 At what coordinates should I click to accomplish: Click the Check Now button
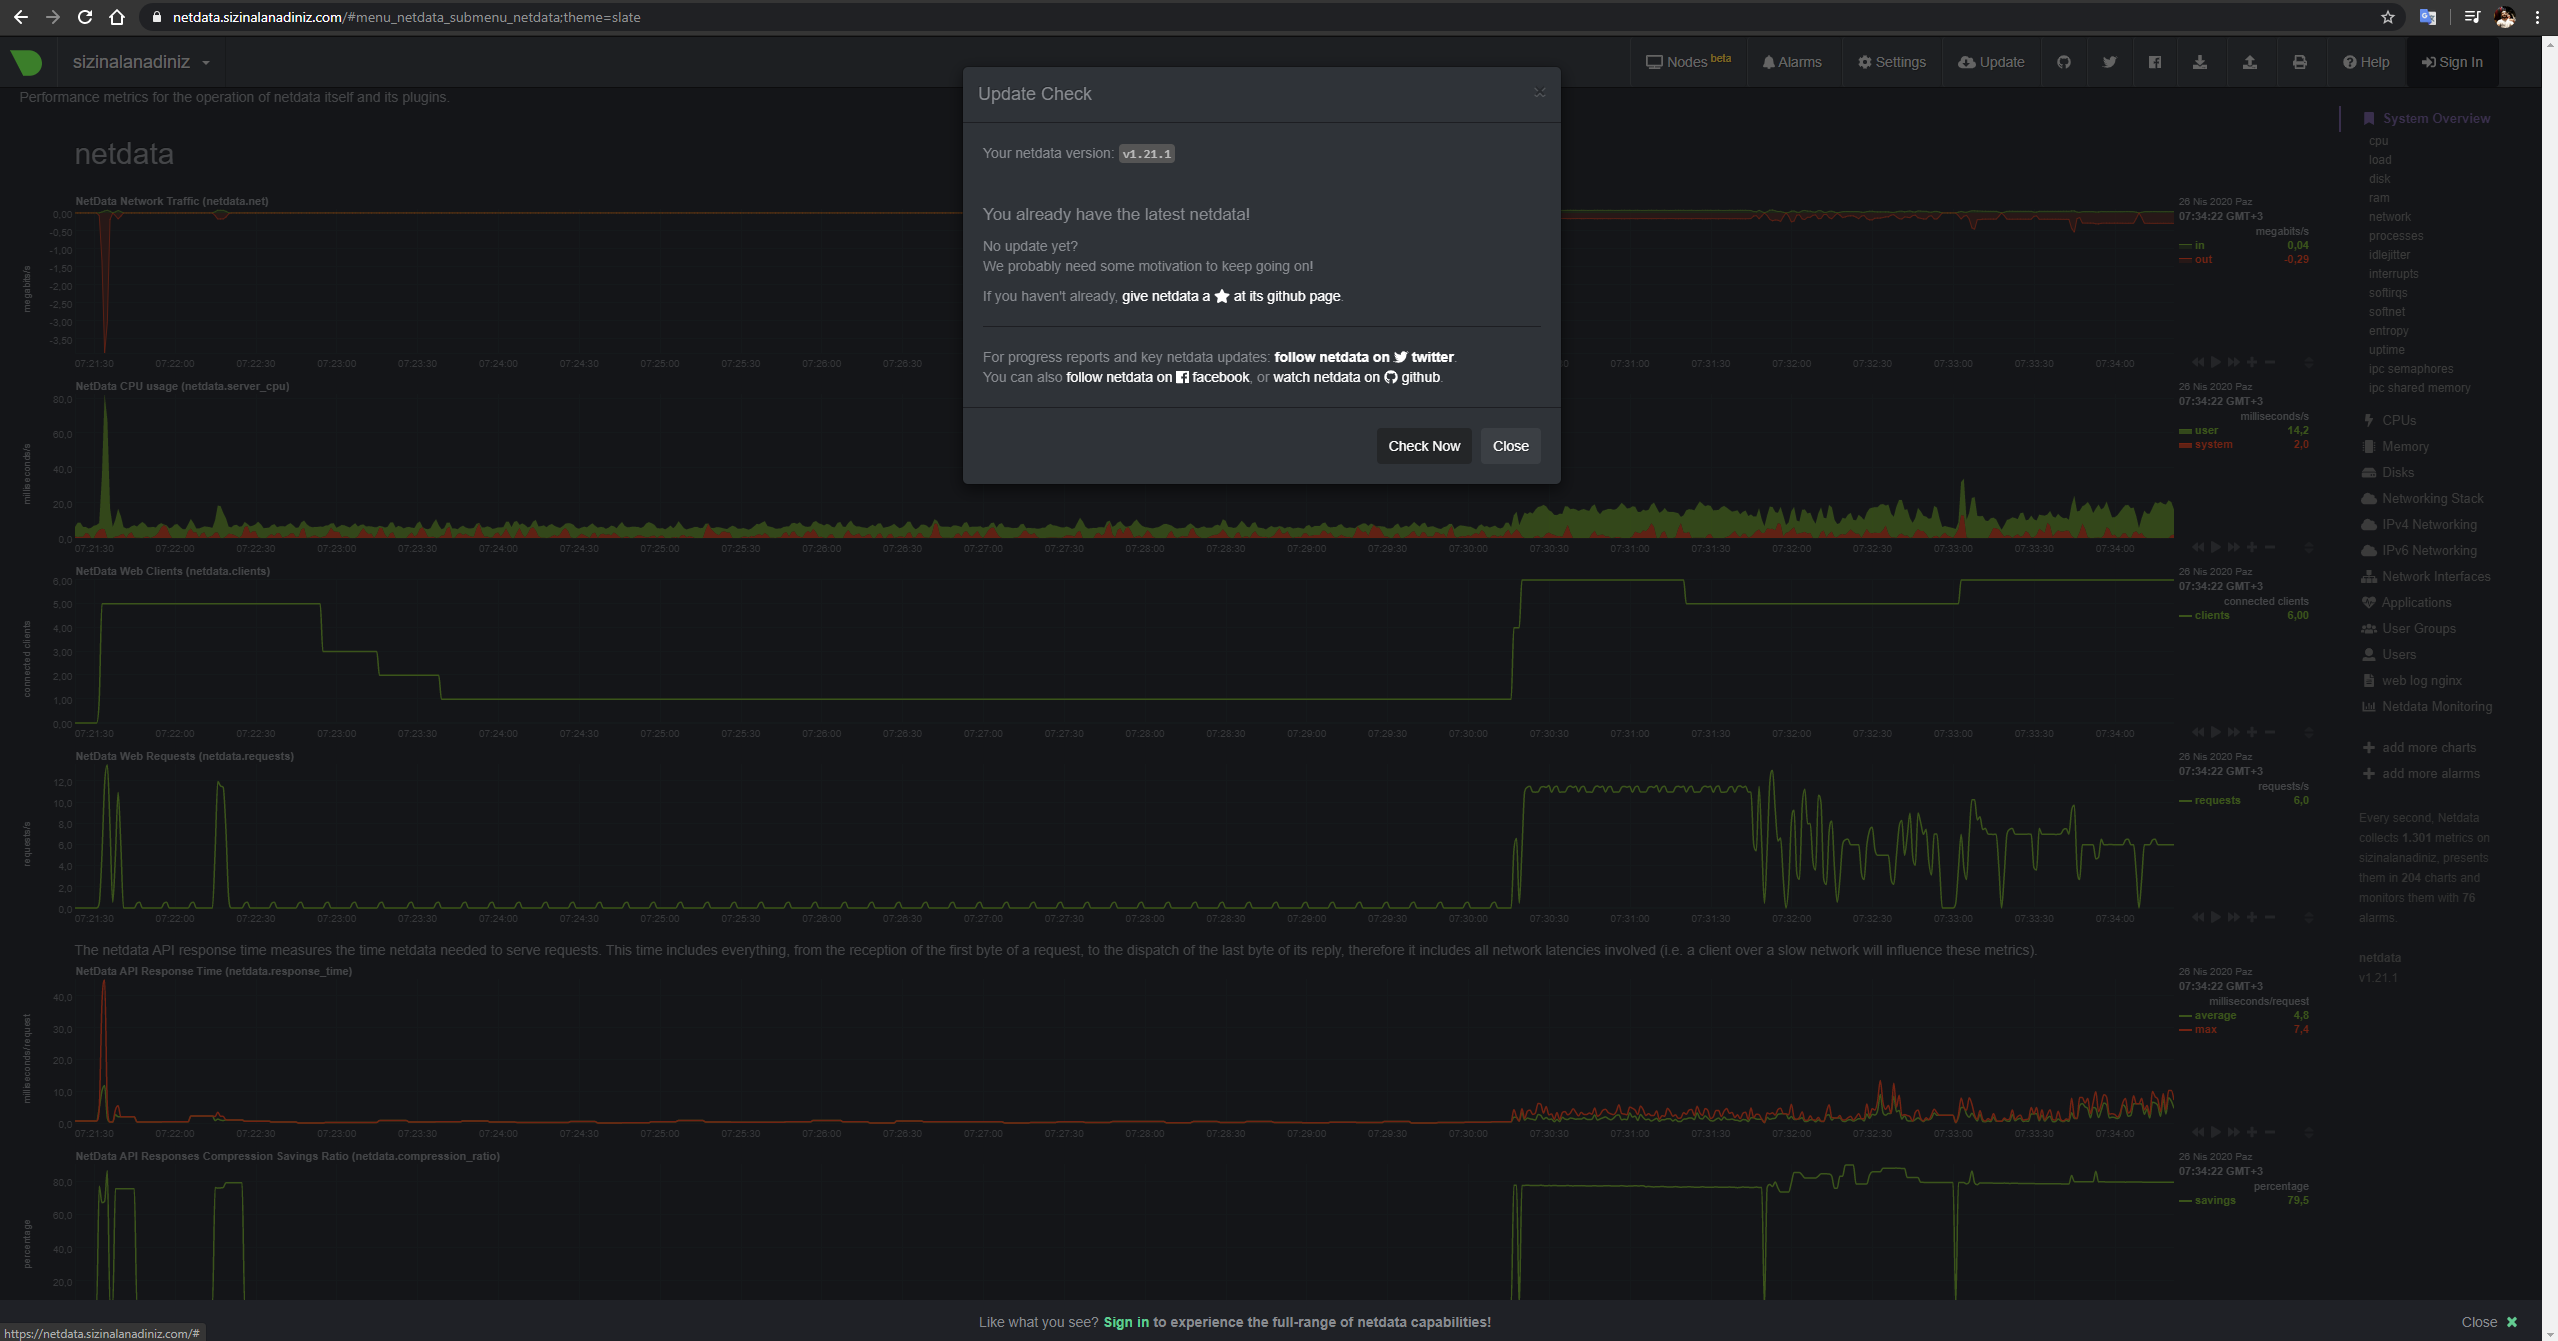point(1424,446)
